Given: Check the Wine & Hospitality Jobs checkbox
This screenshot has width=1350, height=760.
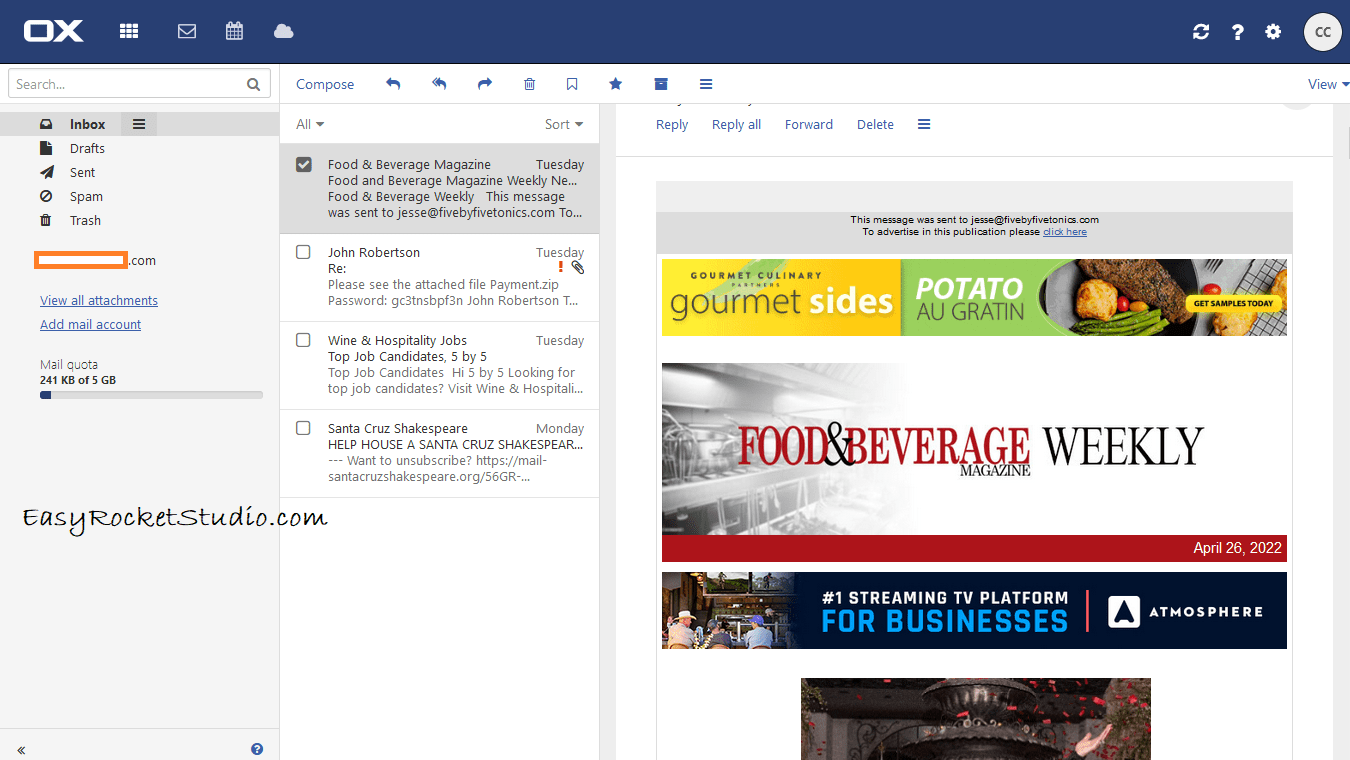Looking at the screenshot, I should point(304,340).
